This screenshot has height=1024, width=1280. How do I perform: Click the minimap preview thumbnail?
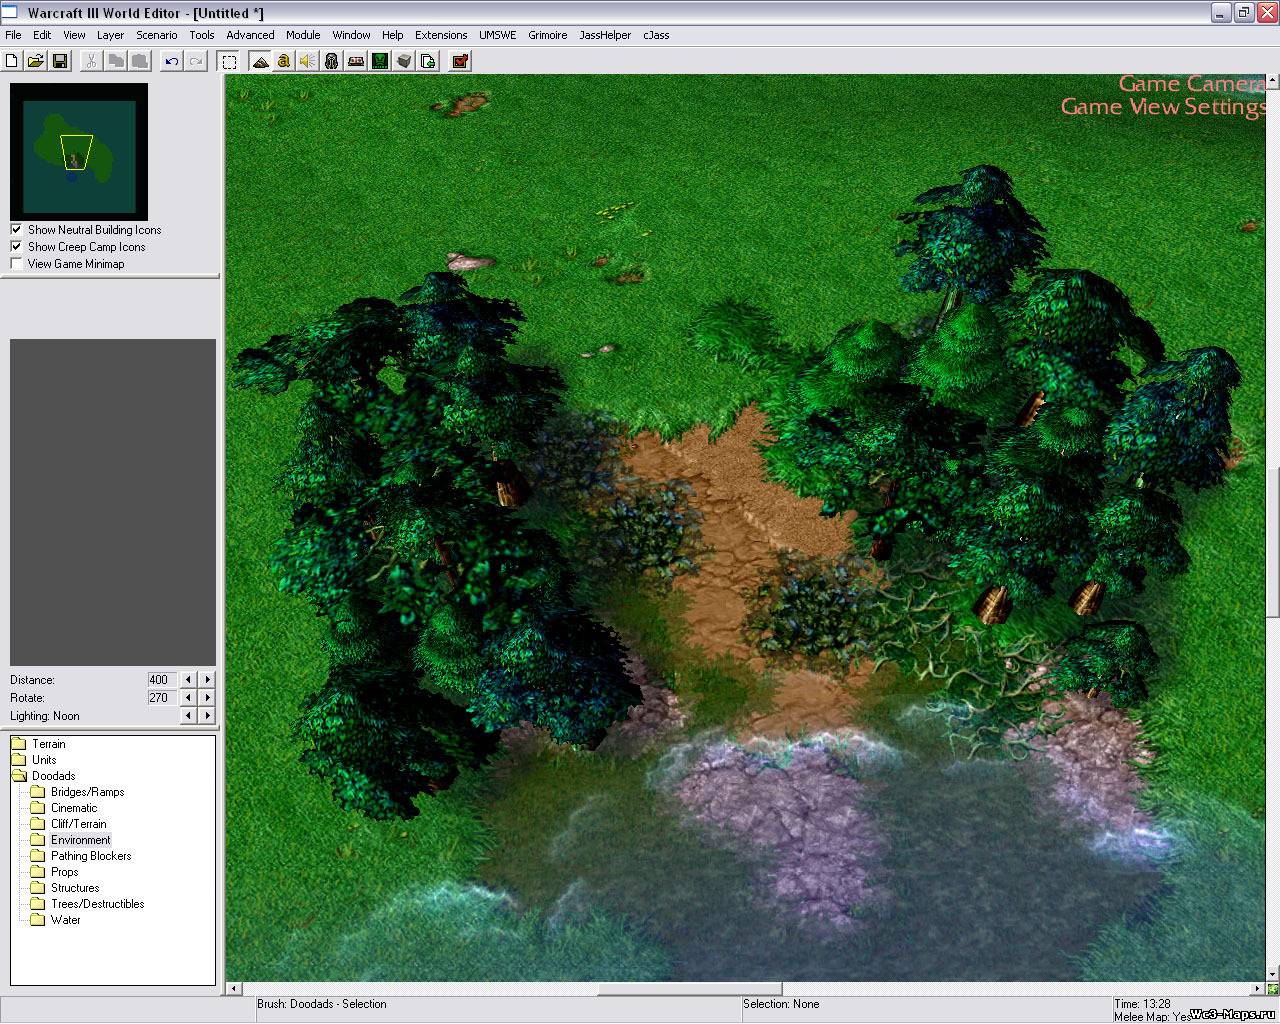click(x=79, y=152)
